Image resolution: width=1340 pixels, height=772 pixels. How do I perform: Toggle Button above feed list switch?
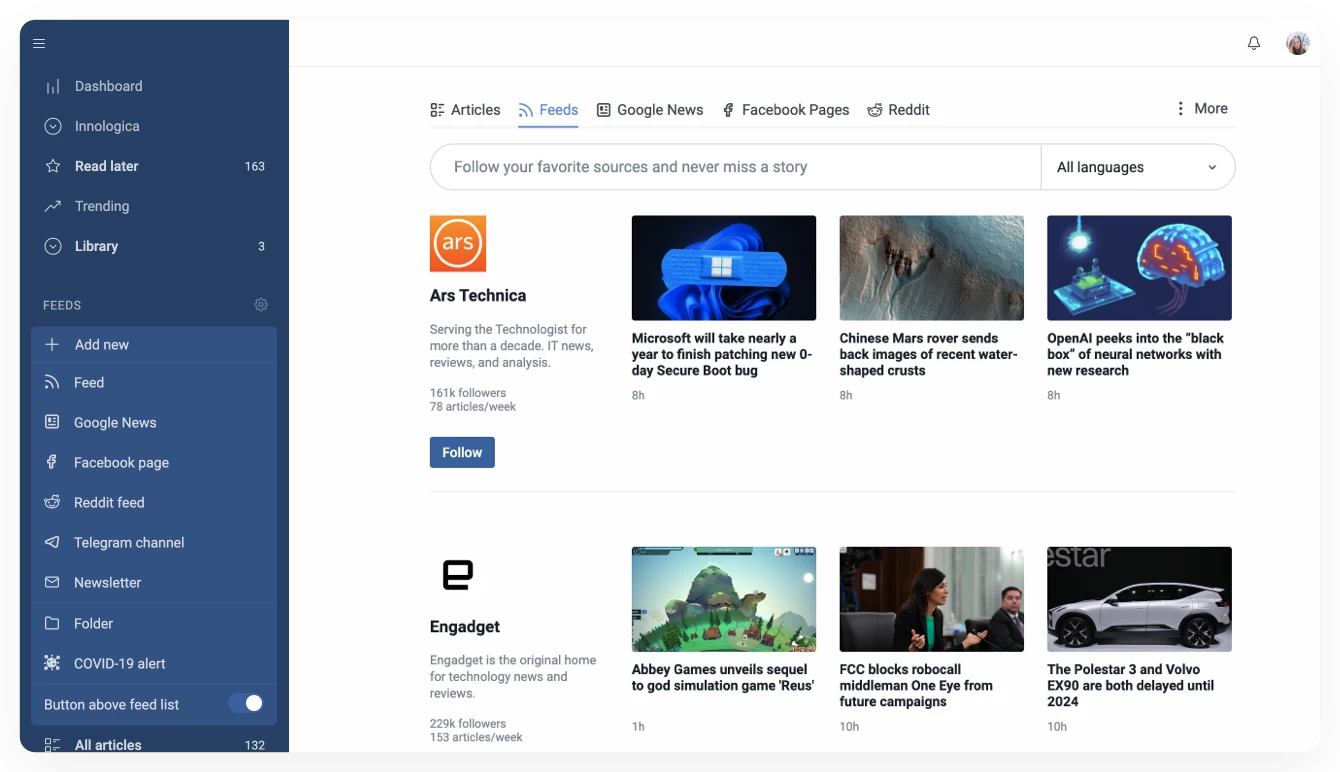click(x=245, y=704)
